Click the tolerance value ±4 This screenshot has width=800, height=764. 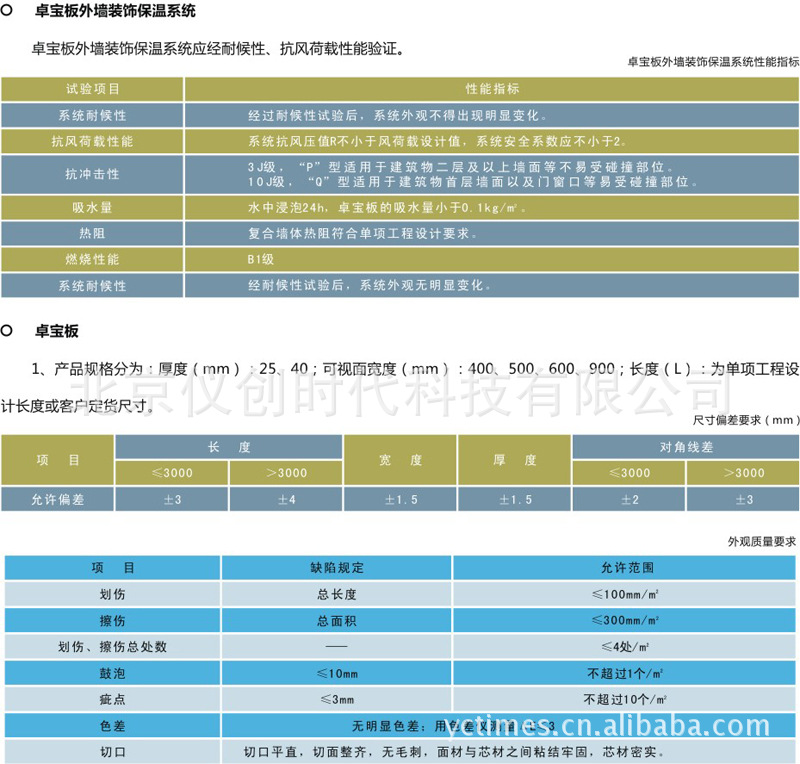286,499
